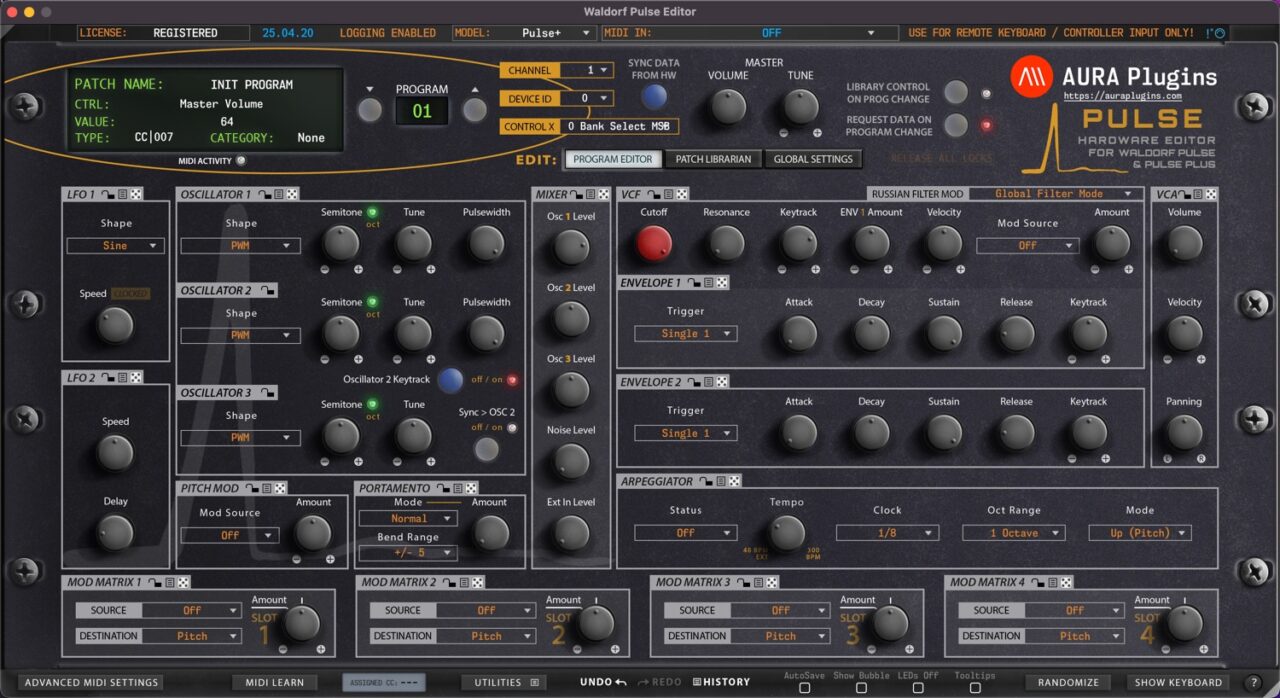
Task: Open the LFO 1 Shape Sine dropdown
Action: (x=116, y=245)
